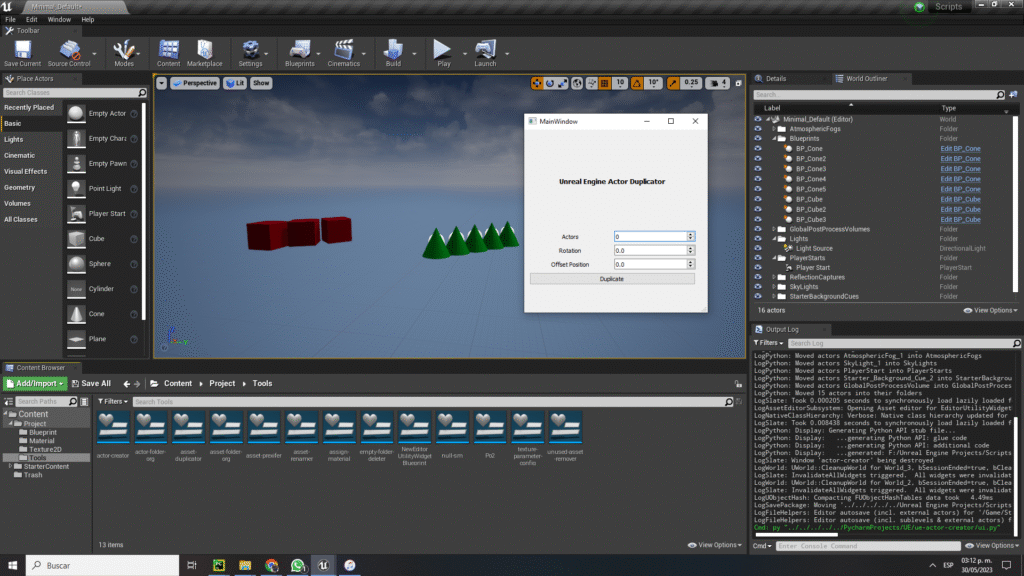Image resolution: width=1024 pixels, height=576 pixels.
Task: Hide the AtmosphericFogs folder
Action: pyautogui.click(x=758, y=129)
